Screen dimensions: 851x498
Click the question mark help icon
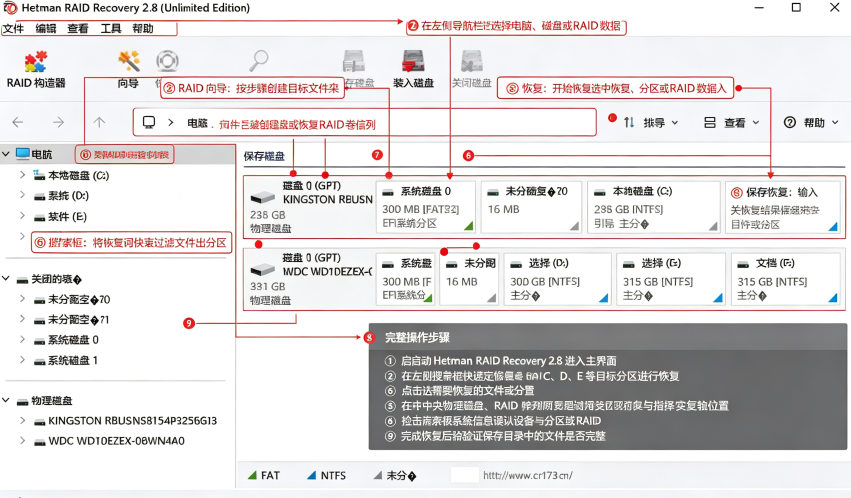[790, 123]
